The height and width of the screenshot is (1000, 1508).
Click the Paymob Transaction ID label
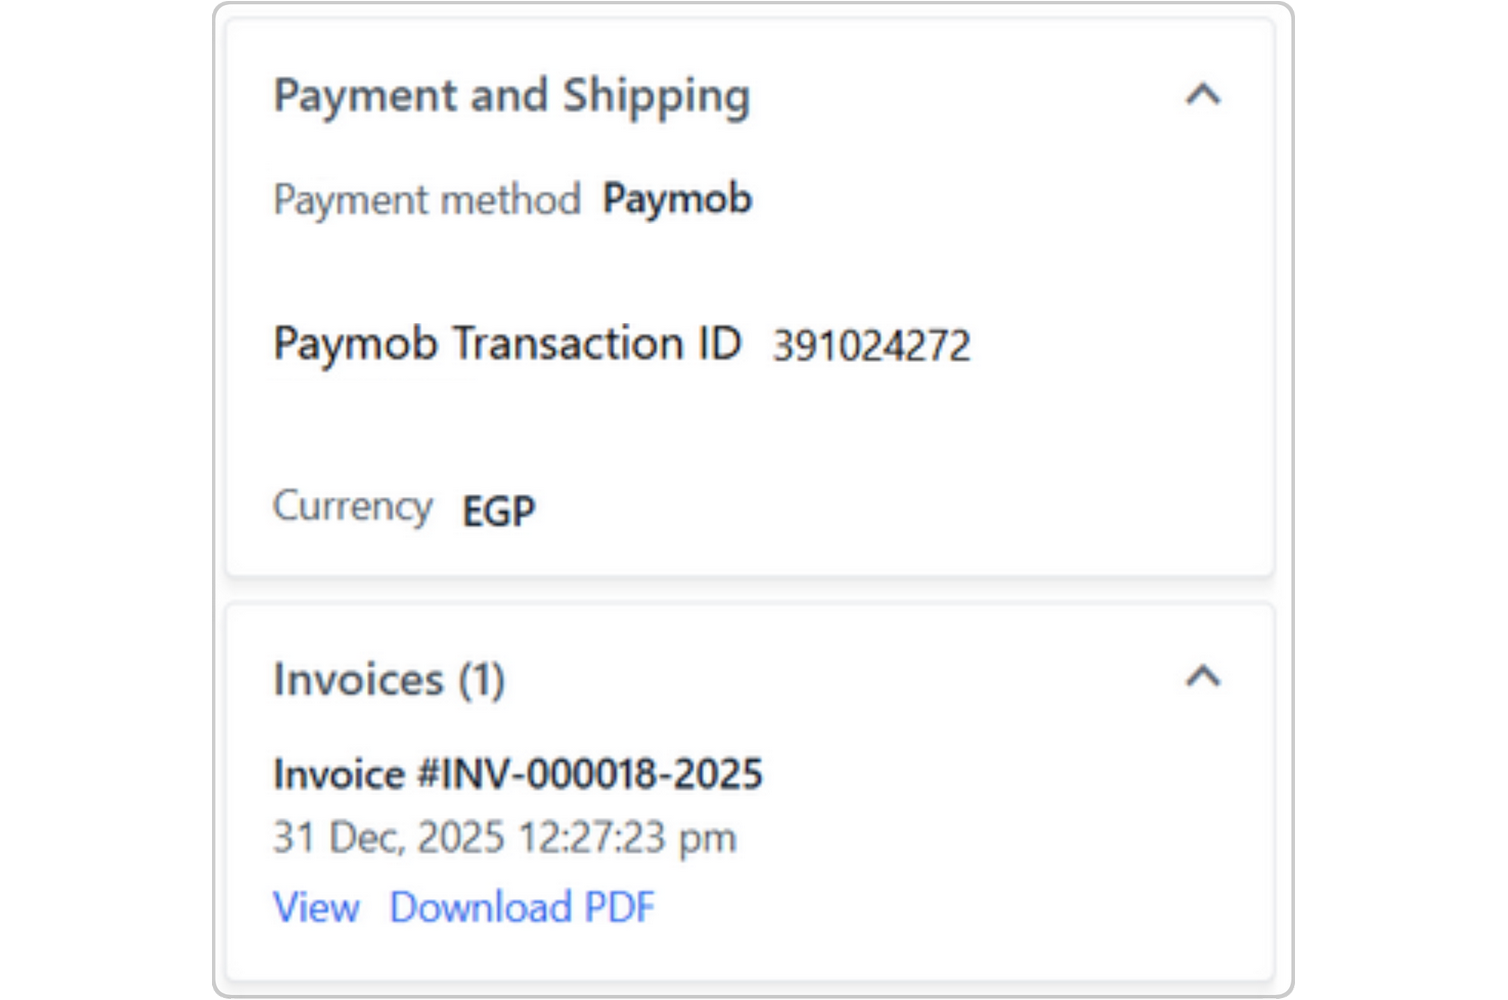(508, 344)
